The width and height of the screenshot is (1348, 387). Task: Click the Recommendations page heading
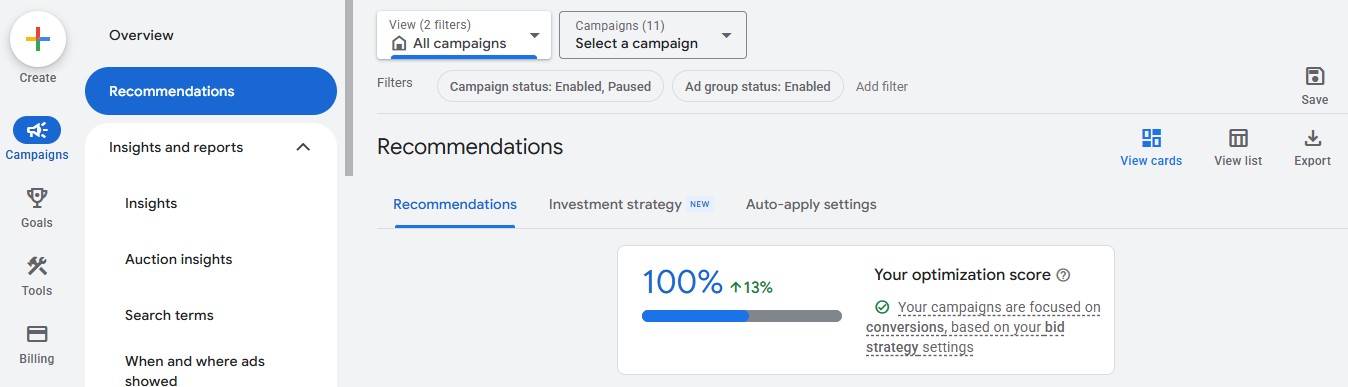tap(470, 147)
